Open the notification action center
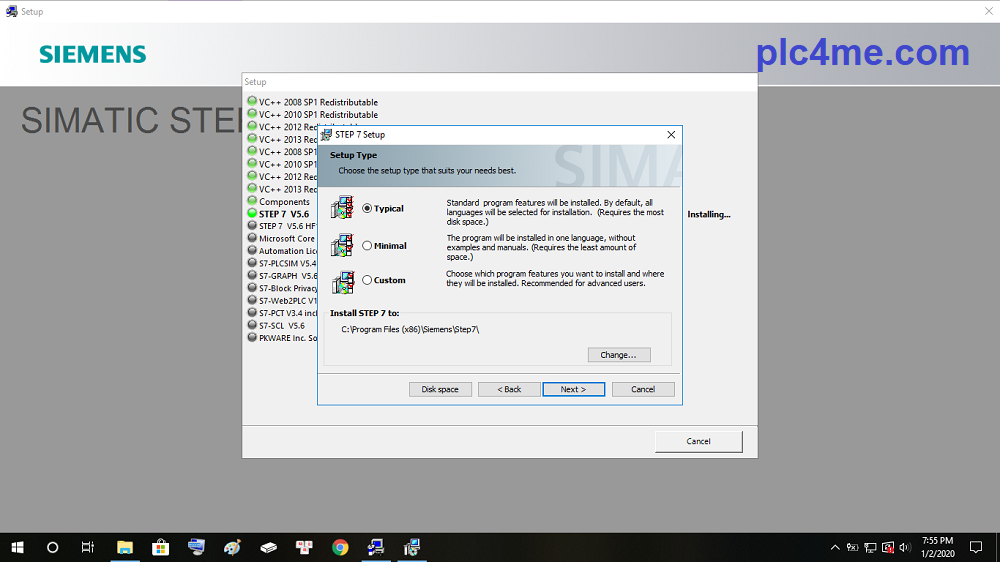 coord(976,547)
